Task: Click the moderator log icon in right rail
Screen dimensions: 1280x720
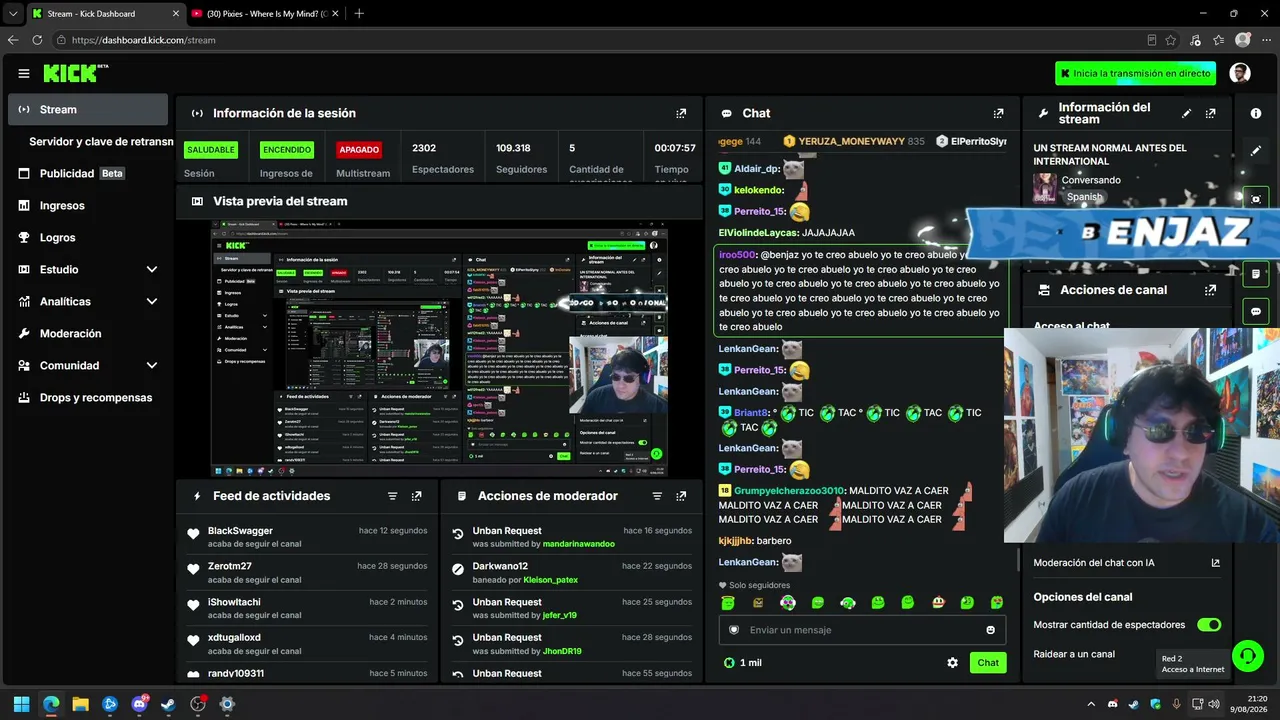Action: click(1256, 274)
